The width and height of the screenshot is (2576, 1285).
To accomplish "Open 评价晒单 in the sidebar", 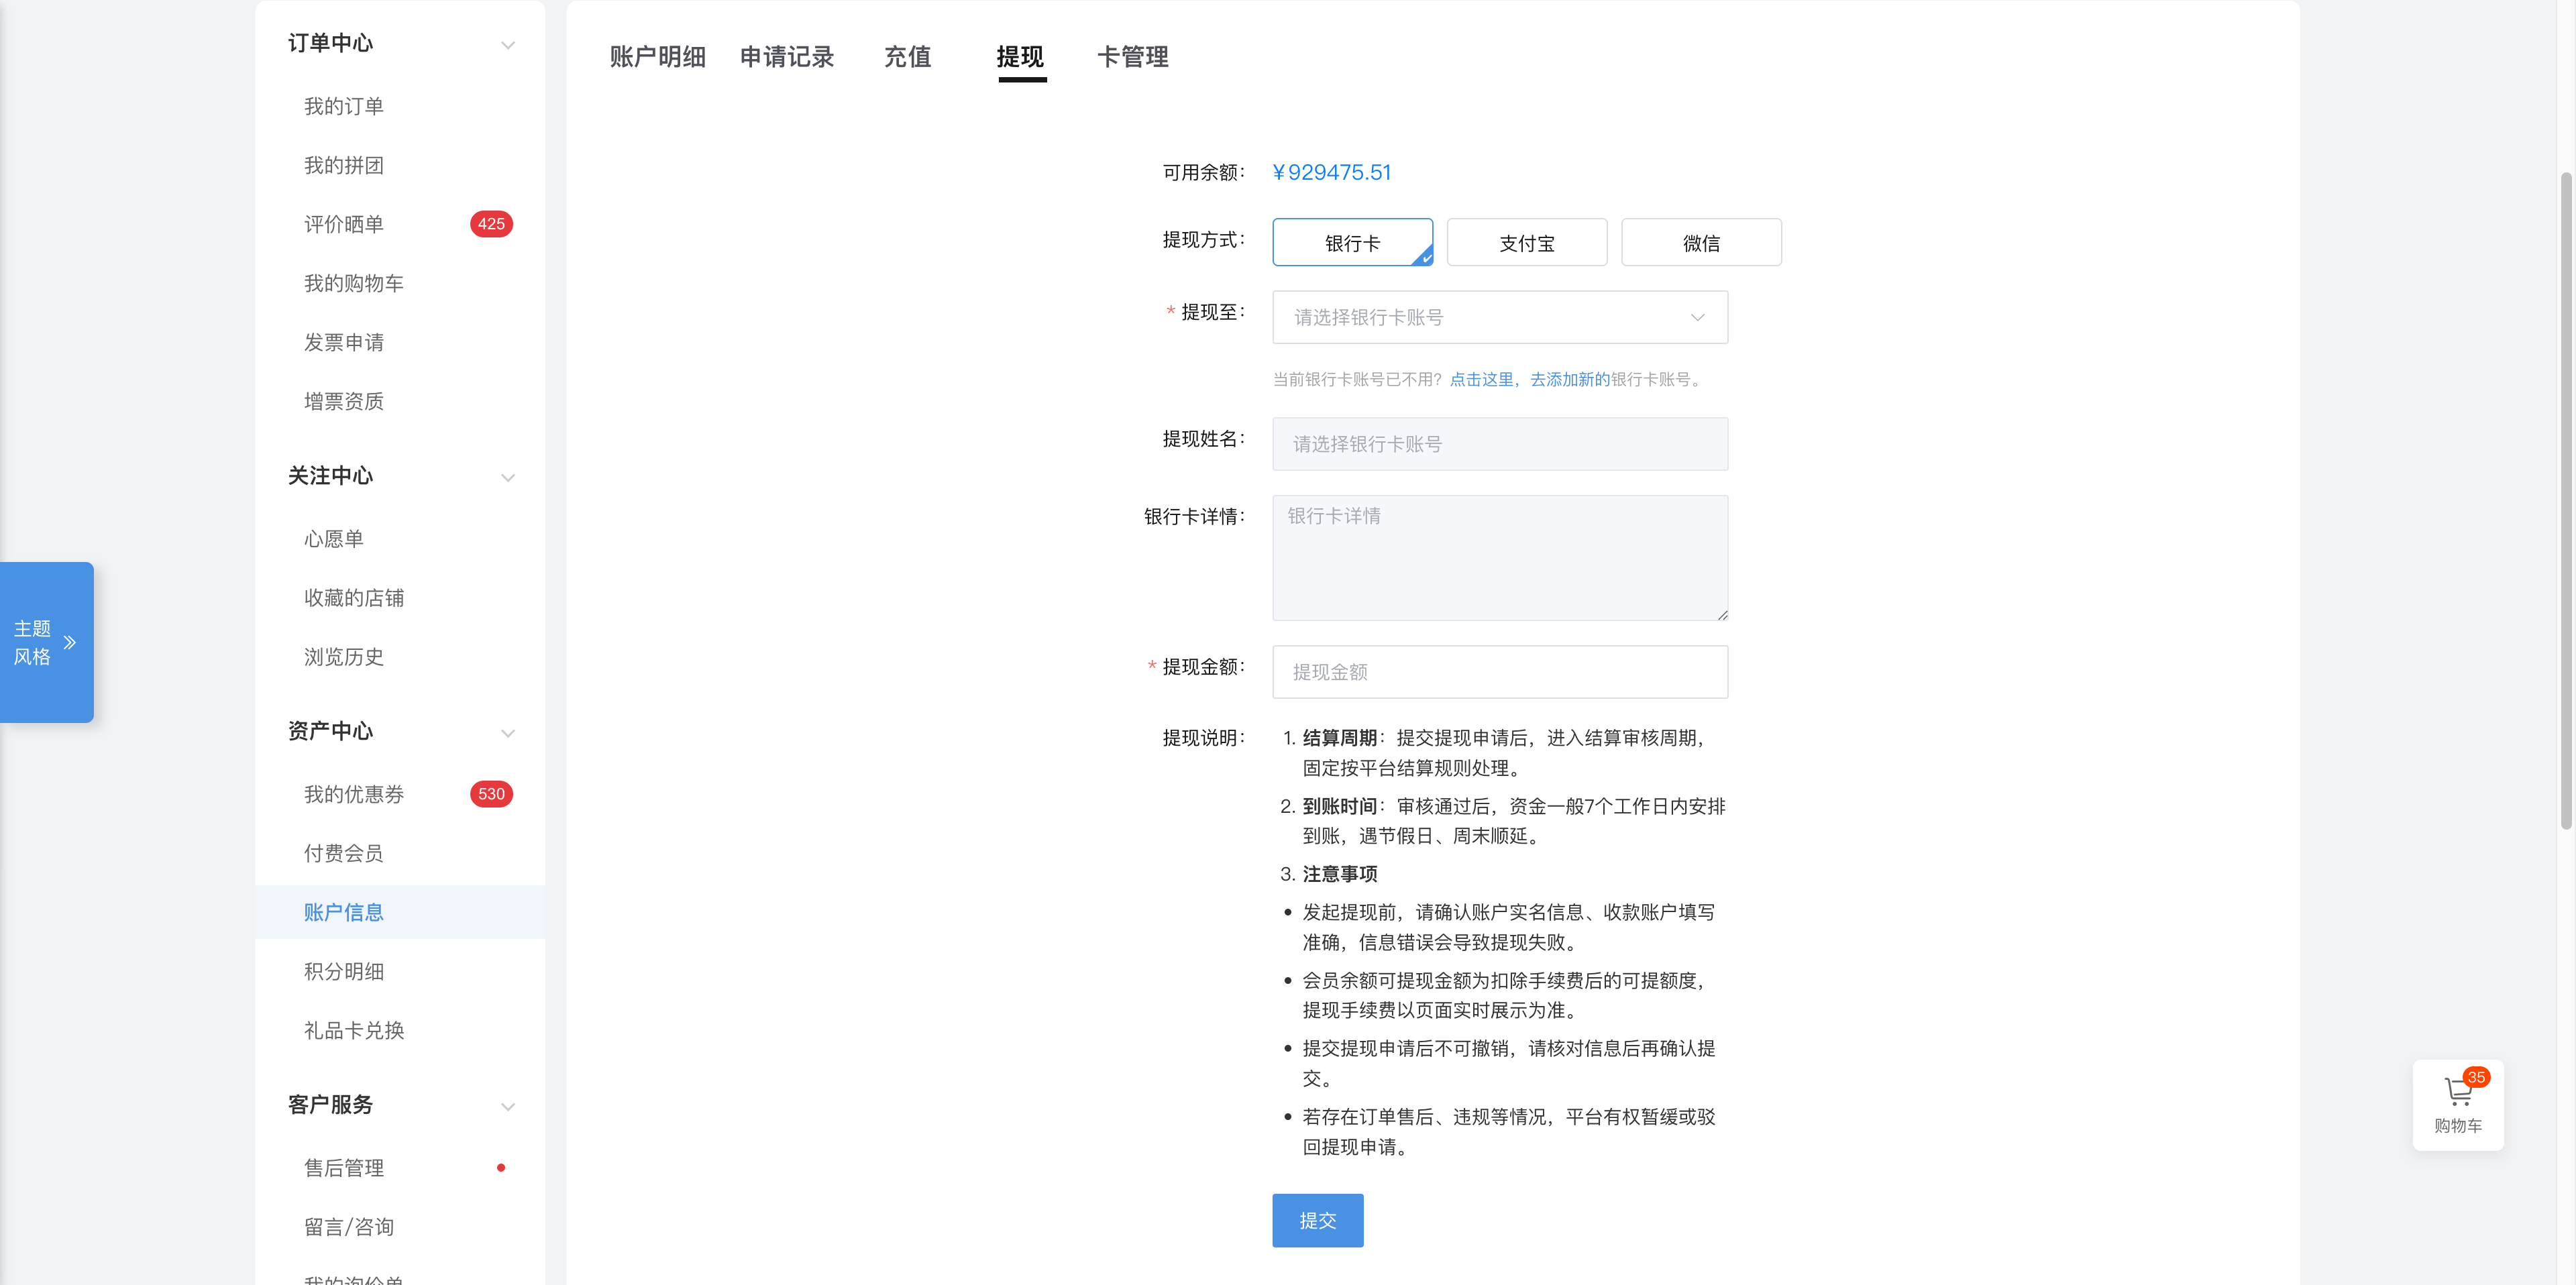I will click(x=343, y=224).
